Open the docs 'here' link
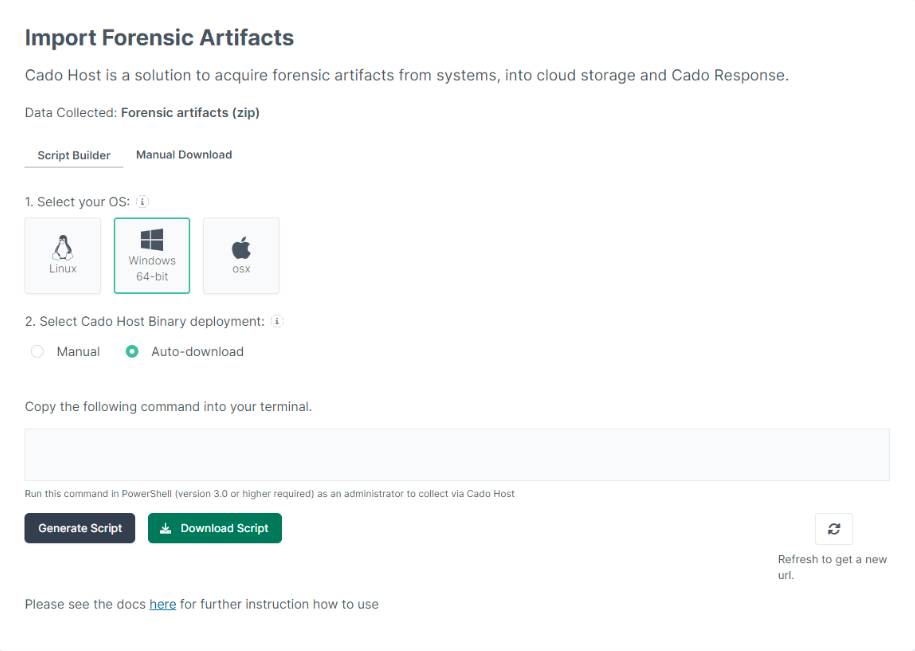 coord(162,604)
